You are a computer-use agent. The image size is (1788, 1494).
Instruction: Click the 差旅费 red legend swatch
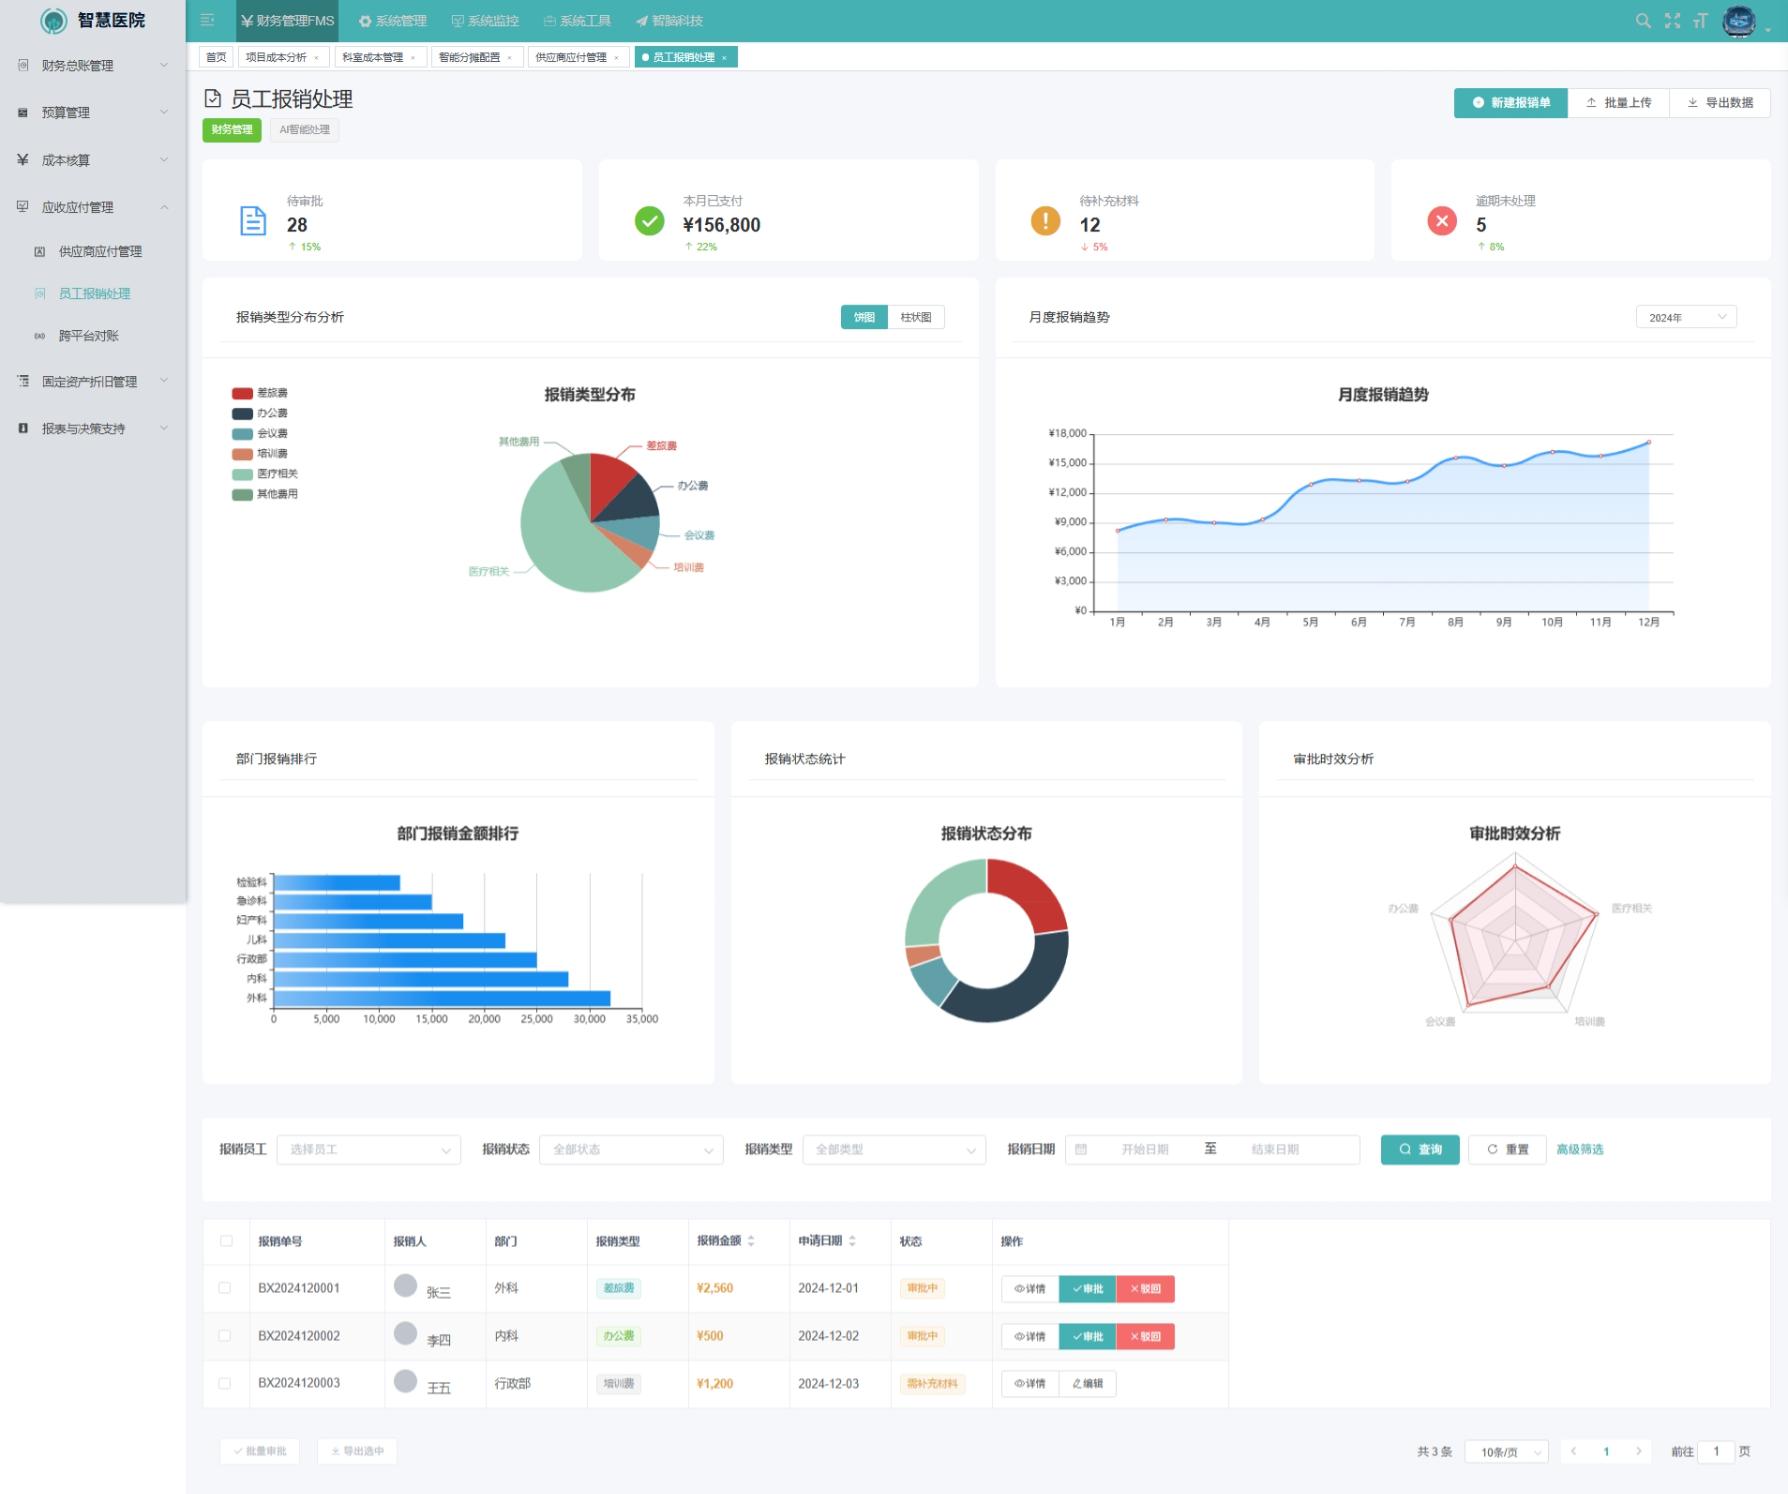click(x=242, y=393)
